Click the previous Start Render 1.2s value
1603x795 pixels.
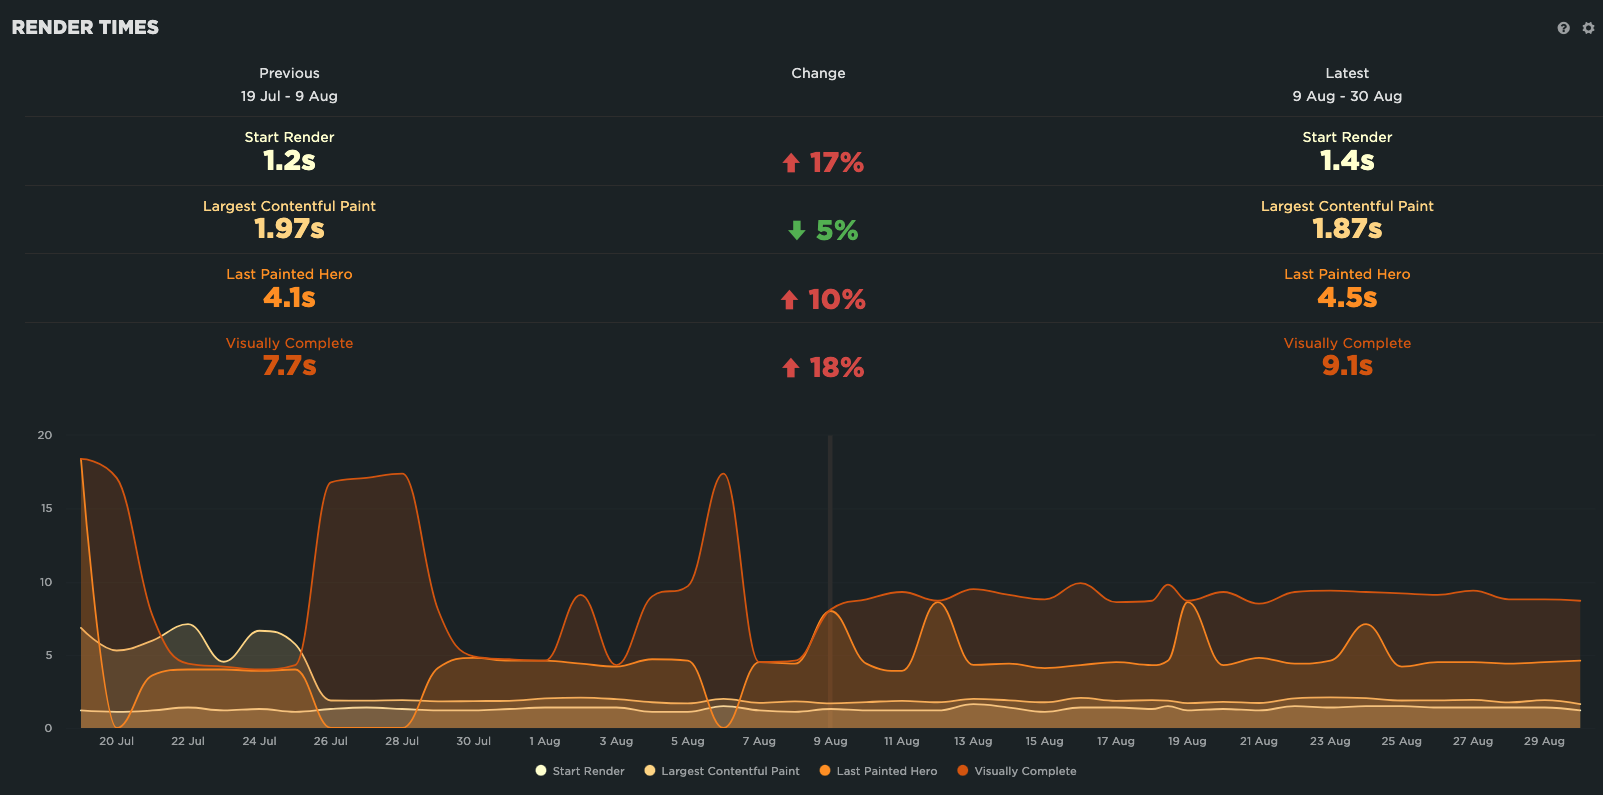[289, 161]
